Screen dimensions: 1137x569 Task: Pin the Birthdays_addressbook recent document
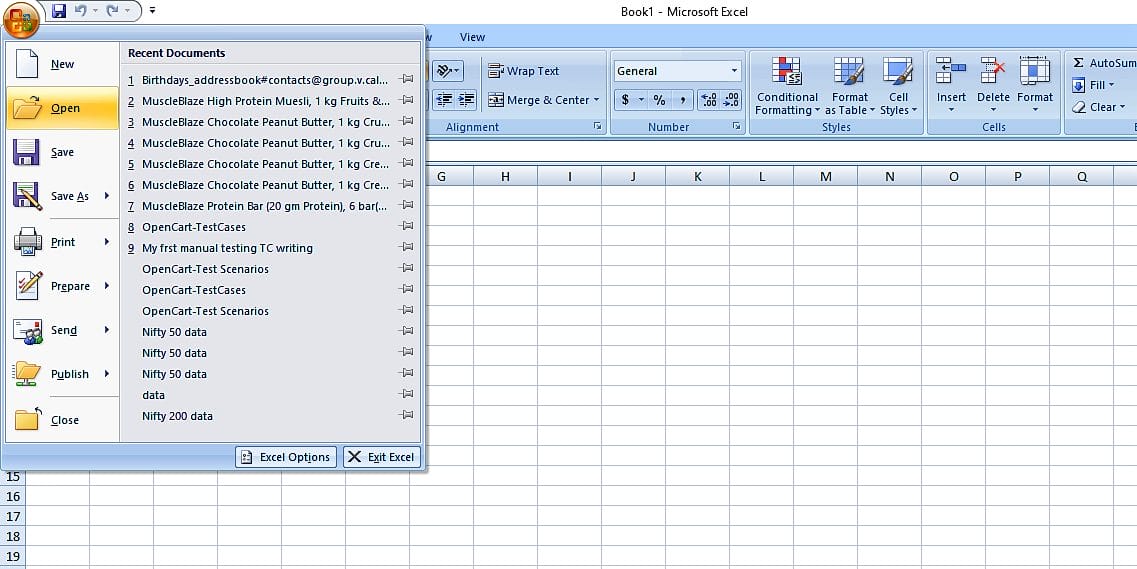[406, 79]
